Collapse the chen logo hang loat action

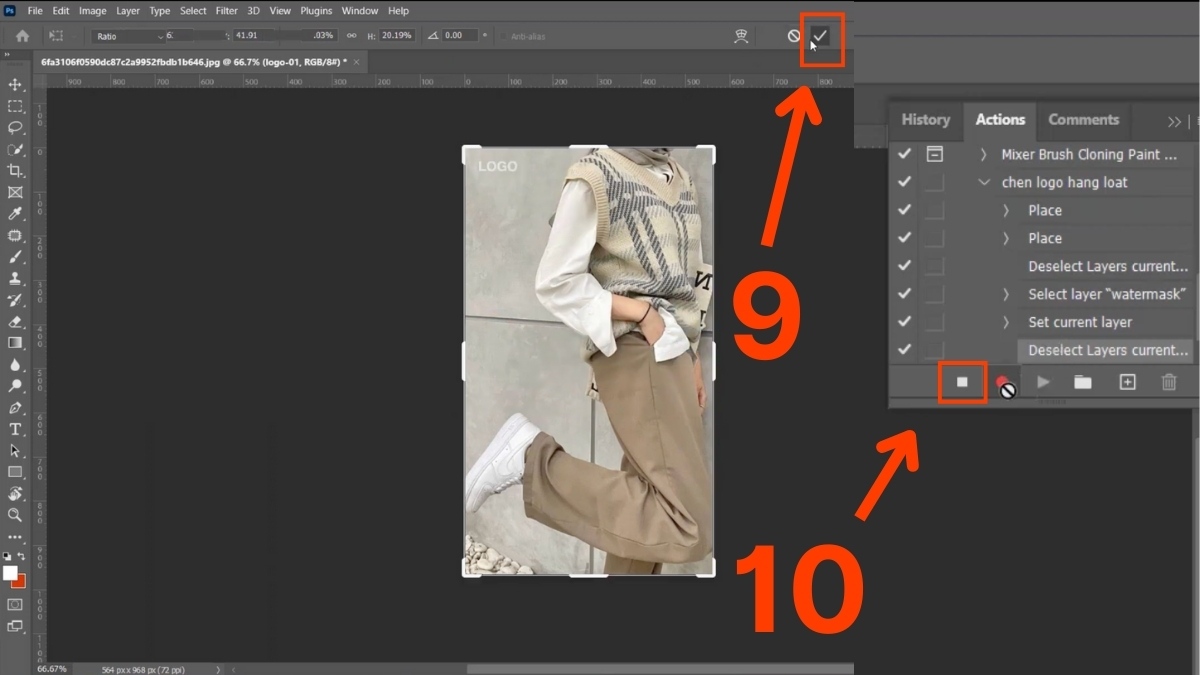tap(984, 182)
